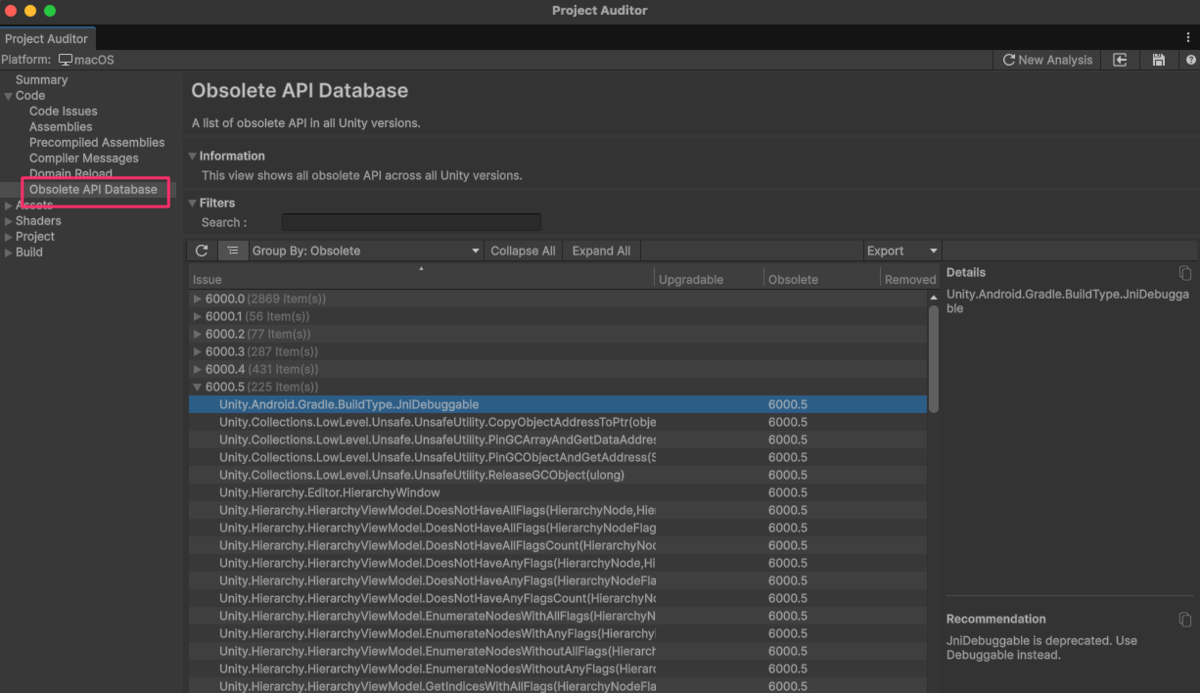Select Code Issues in the sidebar

coord(63,111)
